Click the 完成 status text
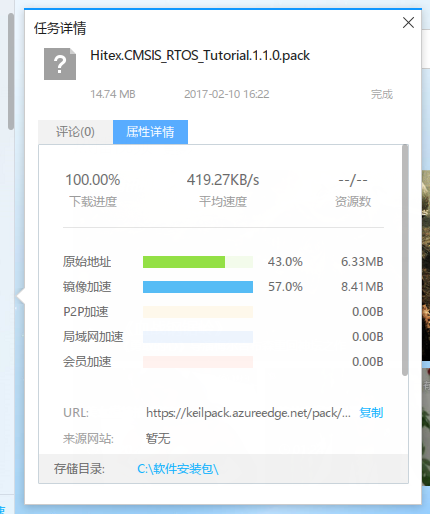This screenshot has width=430, height=514. (382, 94)
